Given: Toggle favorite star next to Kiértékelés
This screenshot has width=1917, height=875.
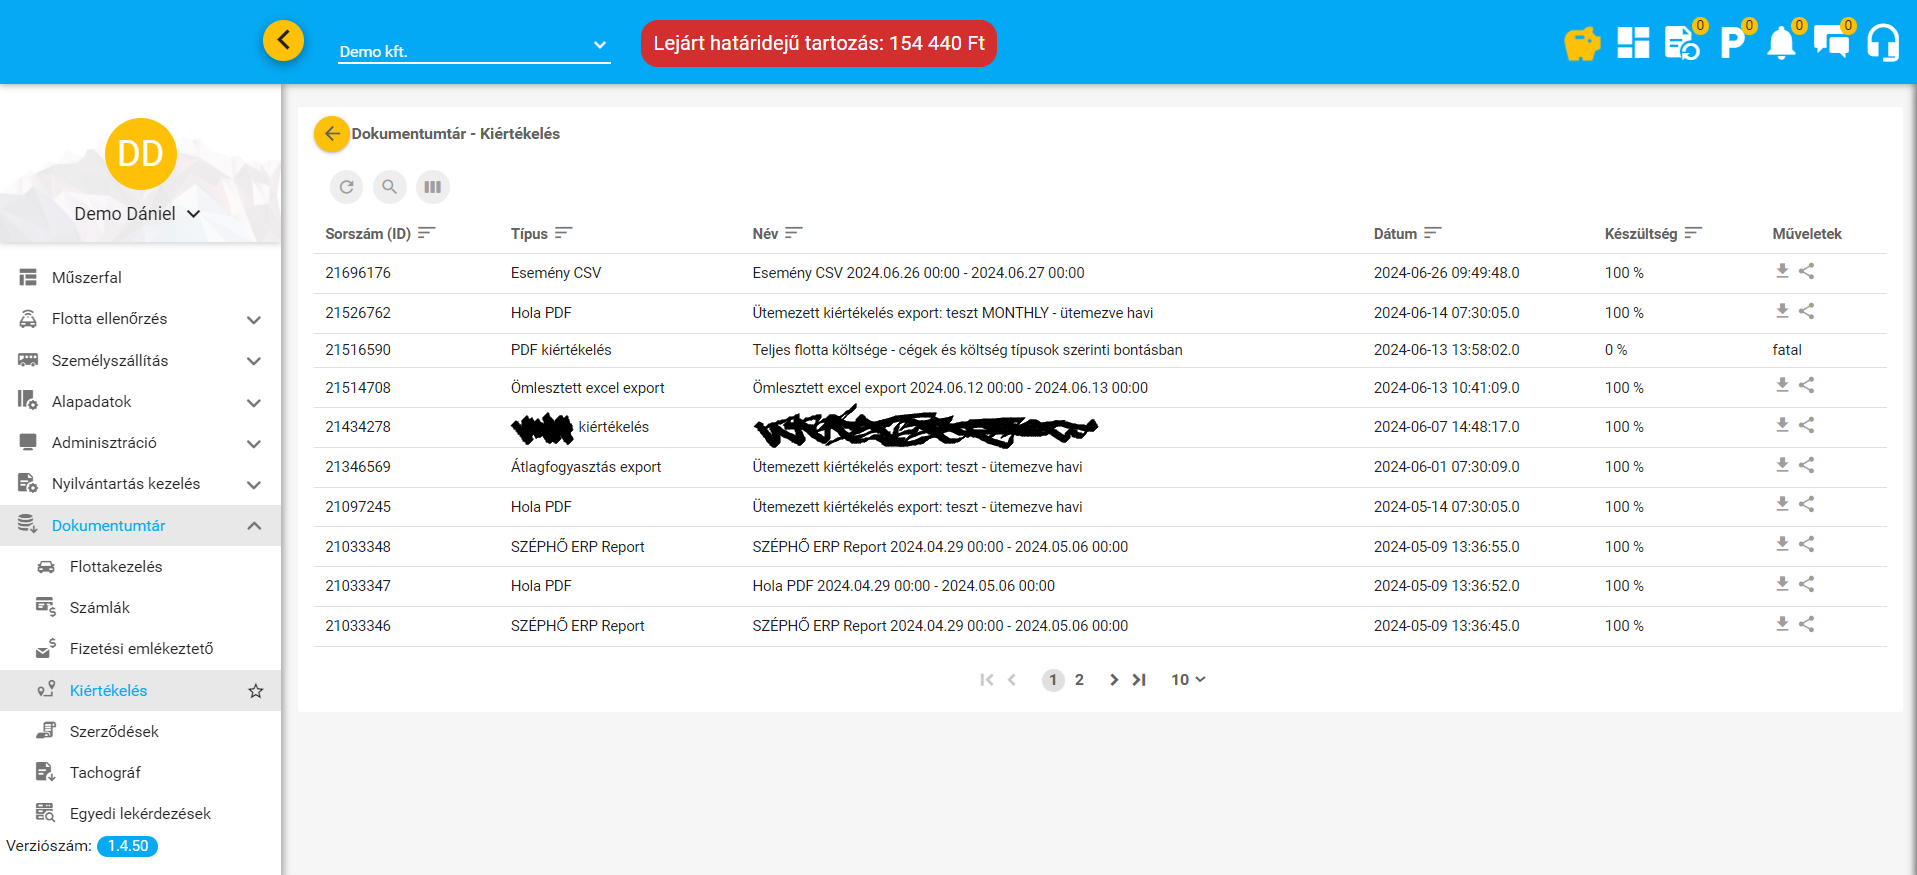Looking at the screenshot, I should pos(256,691).
